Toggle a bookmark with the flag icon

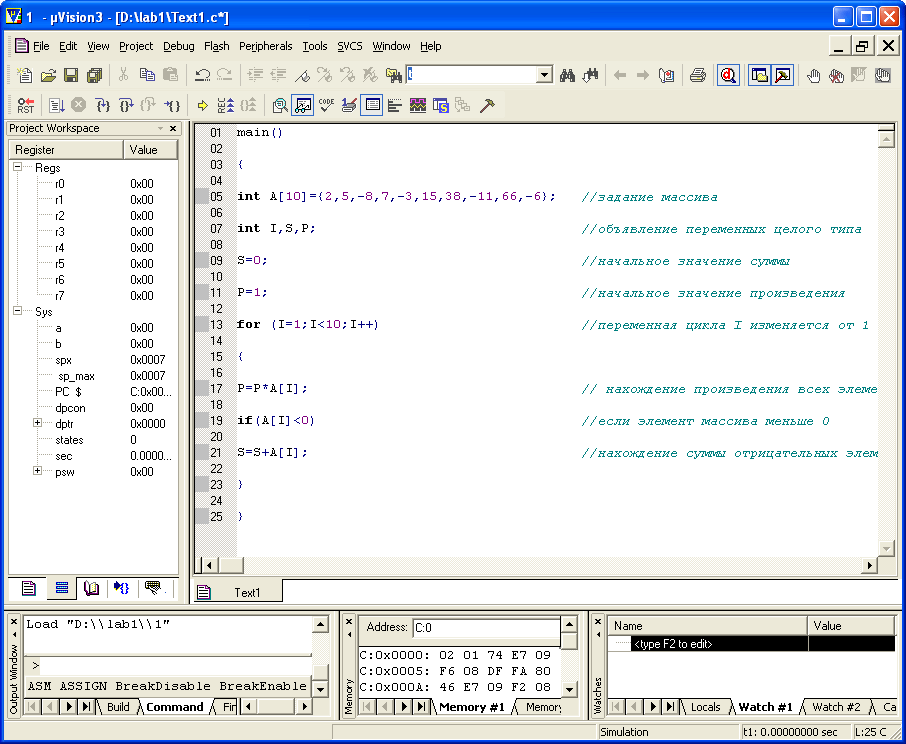[x=302, y=75]
